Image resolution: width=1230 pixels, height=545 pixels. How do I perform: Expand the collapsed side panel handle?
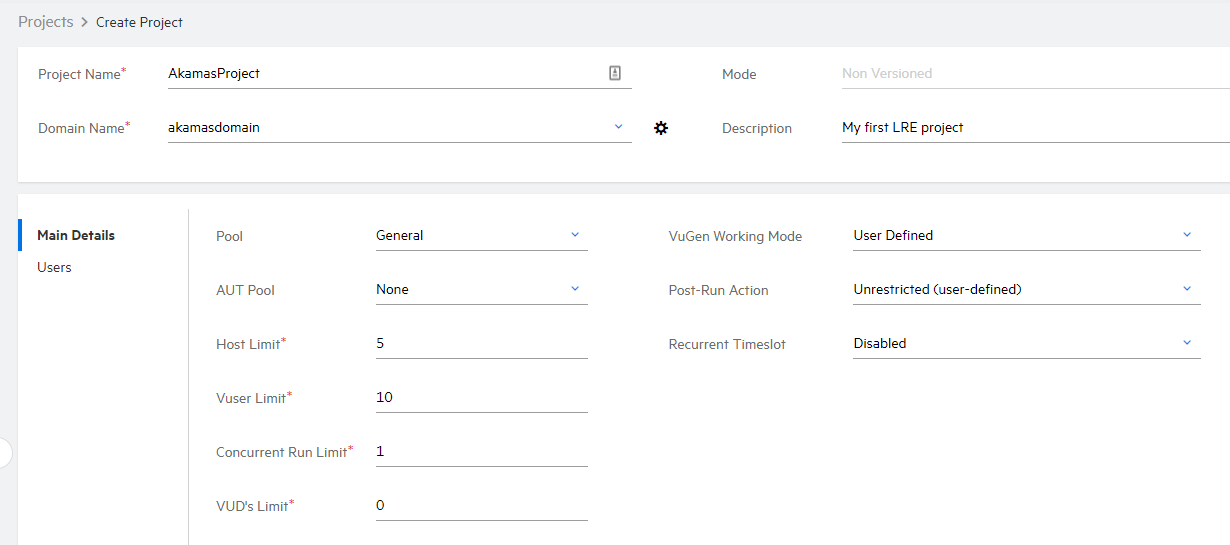pyautogui.click(x=4, y=452)
